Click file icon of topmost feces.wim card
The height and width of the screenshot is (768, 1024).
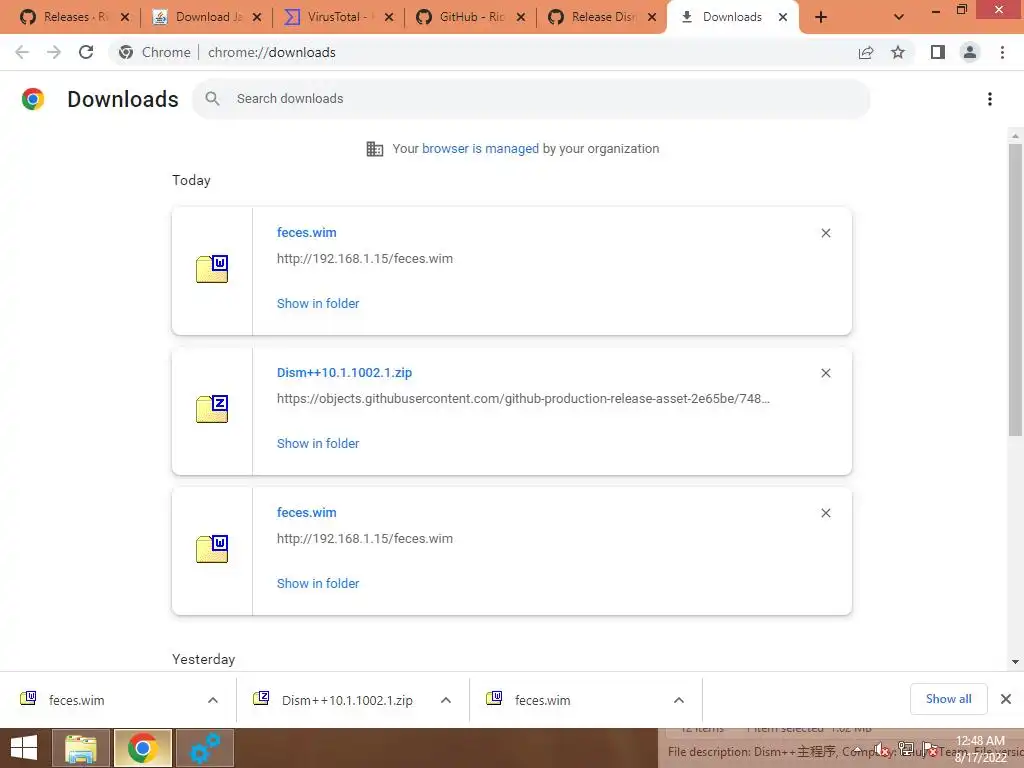tap(212, 269)
